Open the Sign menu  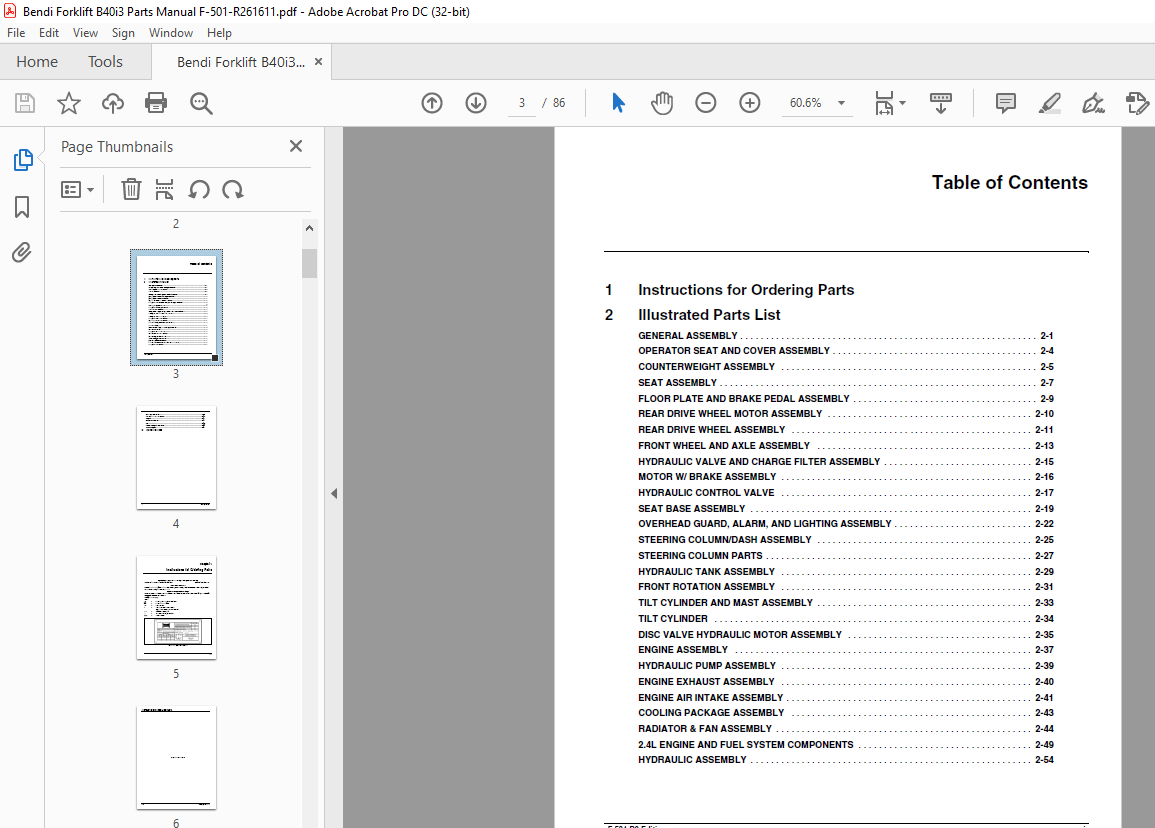tap(123, 32)
